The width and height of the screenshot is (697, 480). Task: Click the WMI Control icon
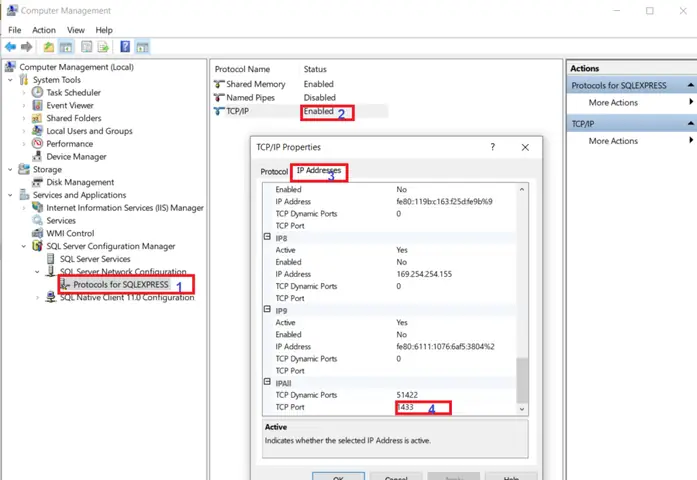[37, 233]
